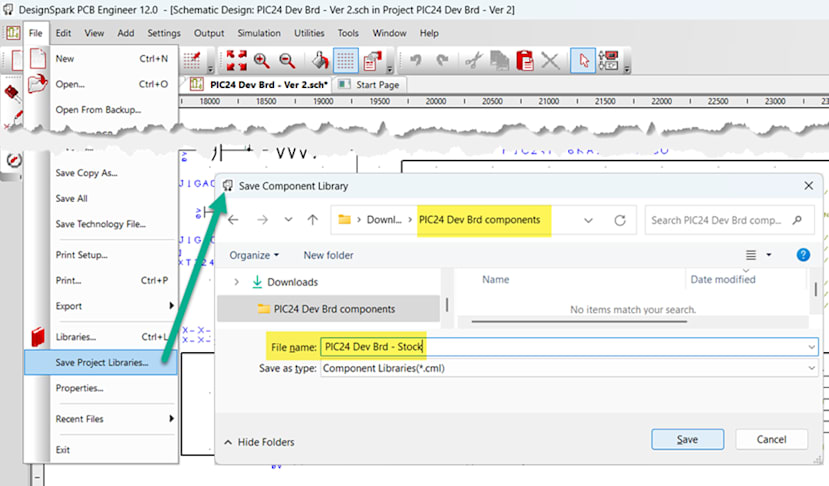Open the Edit menu
The image size is (829, 486).
click(63, 33)
